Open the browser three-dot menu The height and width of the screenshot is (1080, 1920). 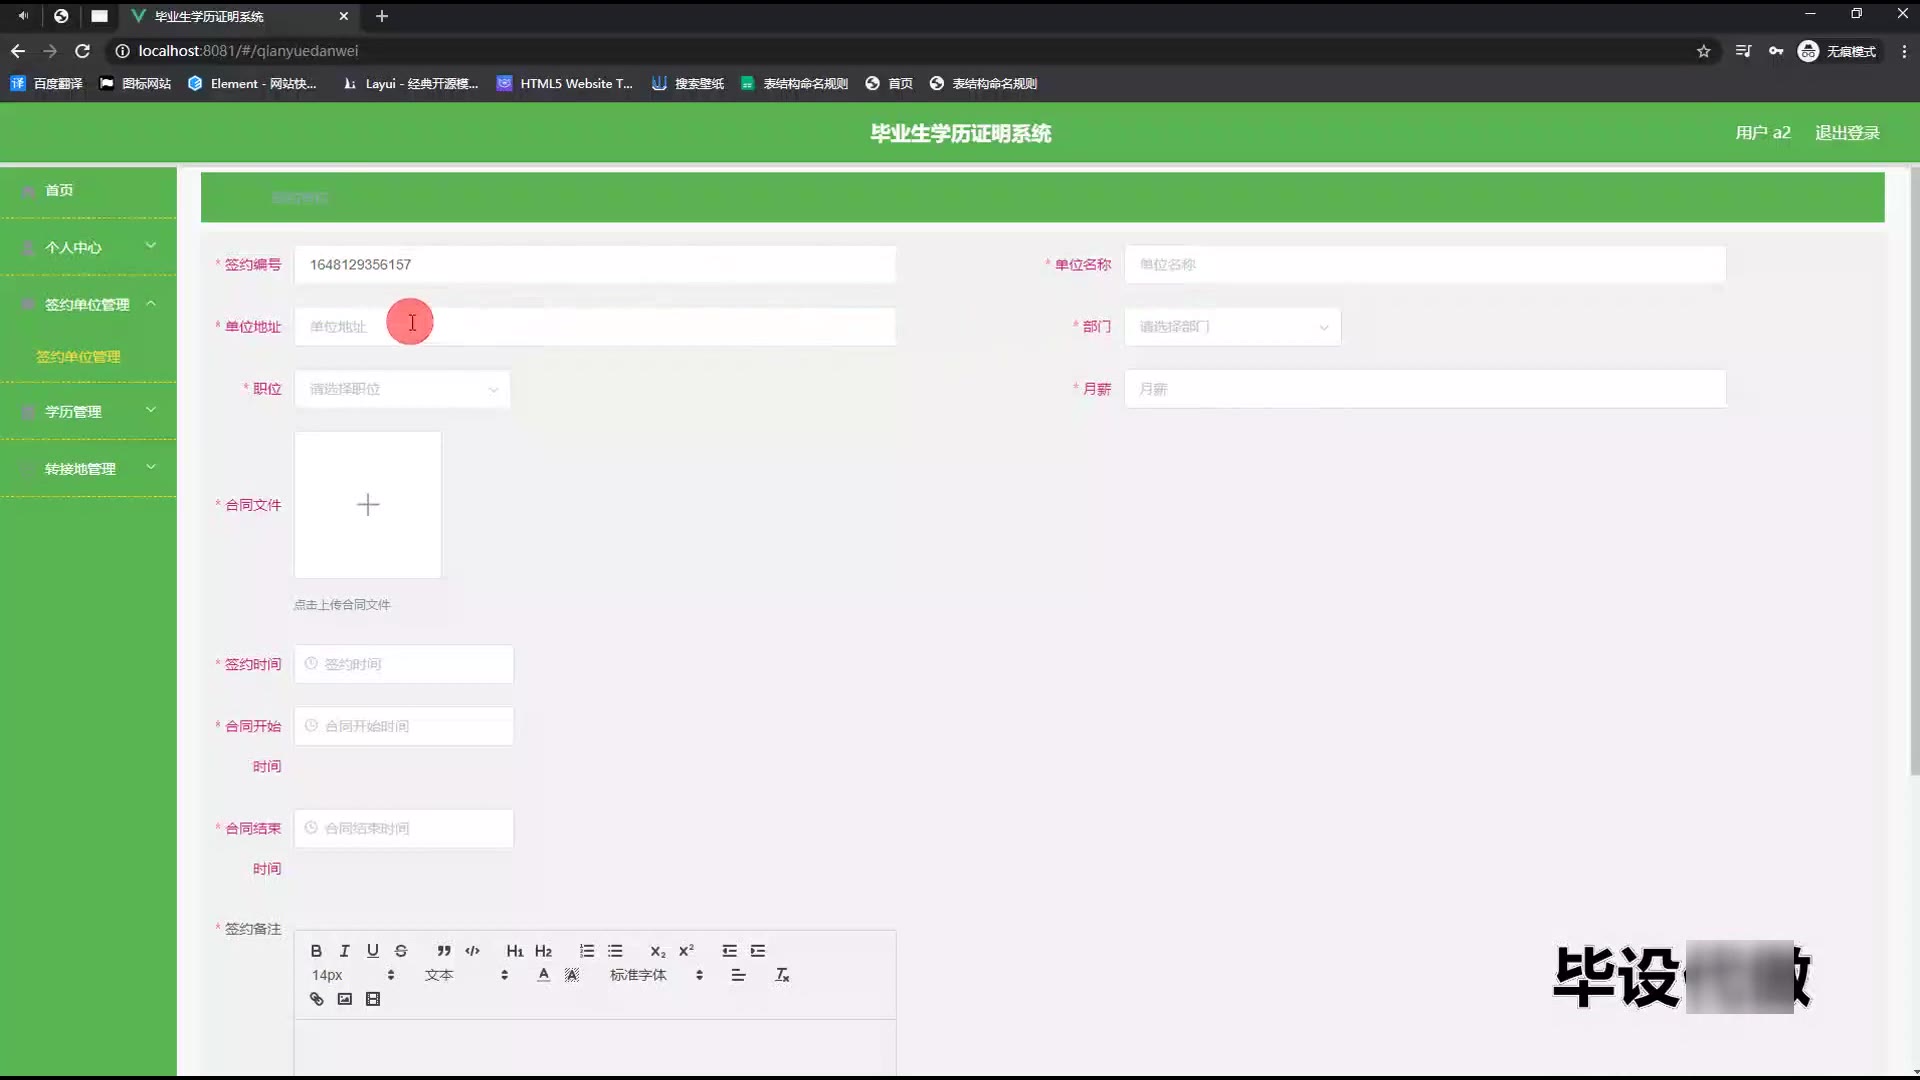click(1904, 51)
